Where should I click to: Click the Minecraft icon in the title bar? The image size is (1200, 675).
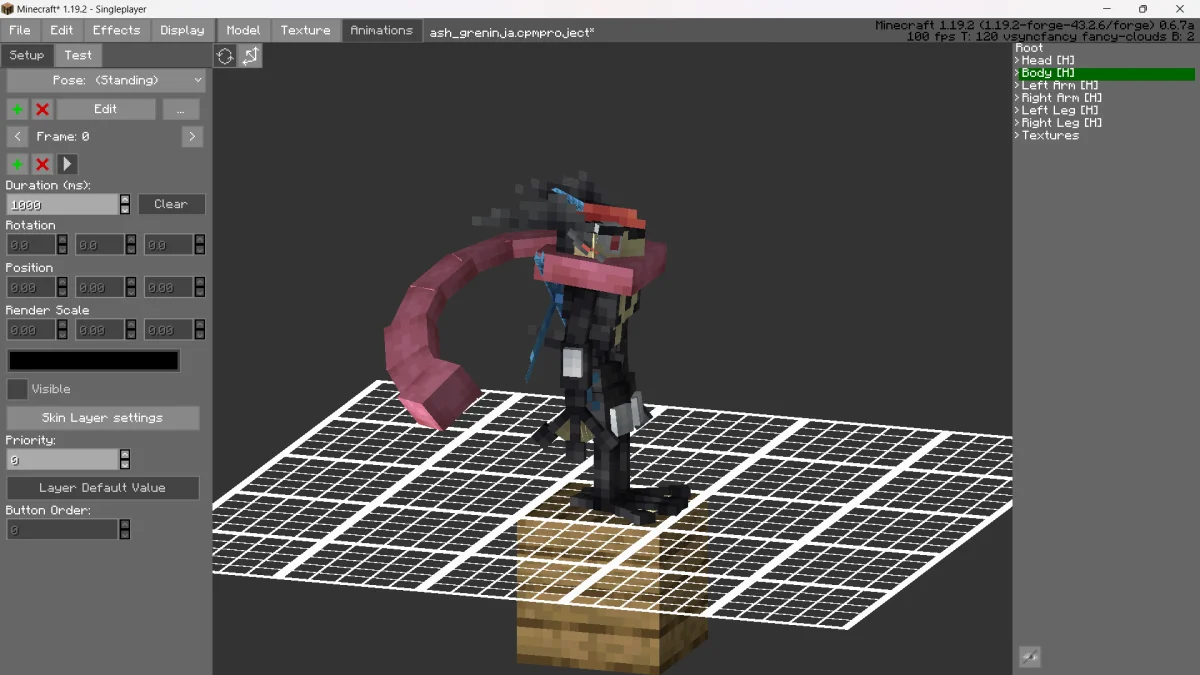8,8
